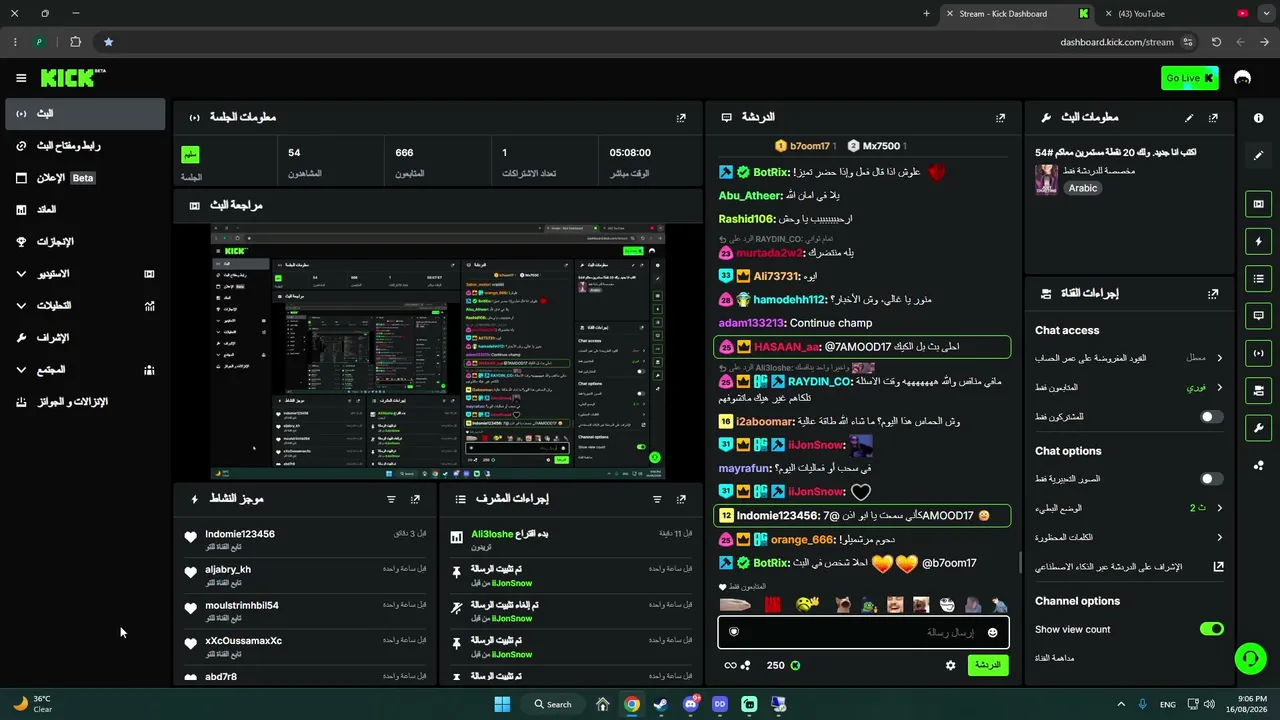Open adam133213's username in chat
Viewport: 1280px width, 720px height.
(x=753, y=323)
